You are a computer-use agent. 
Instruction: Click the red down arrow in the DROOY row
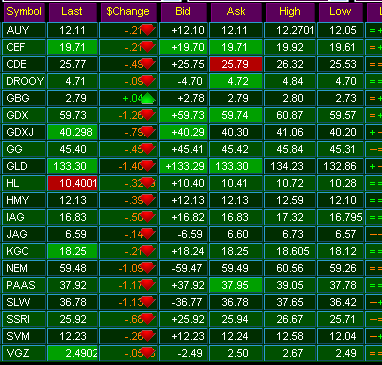147,81
